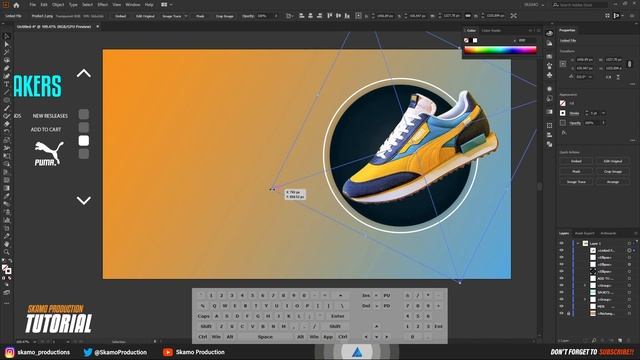640x360 pixels.
Task: Click the Fill swatch in Appearance
Action: click(563, 103)
